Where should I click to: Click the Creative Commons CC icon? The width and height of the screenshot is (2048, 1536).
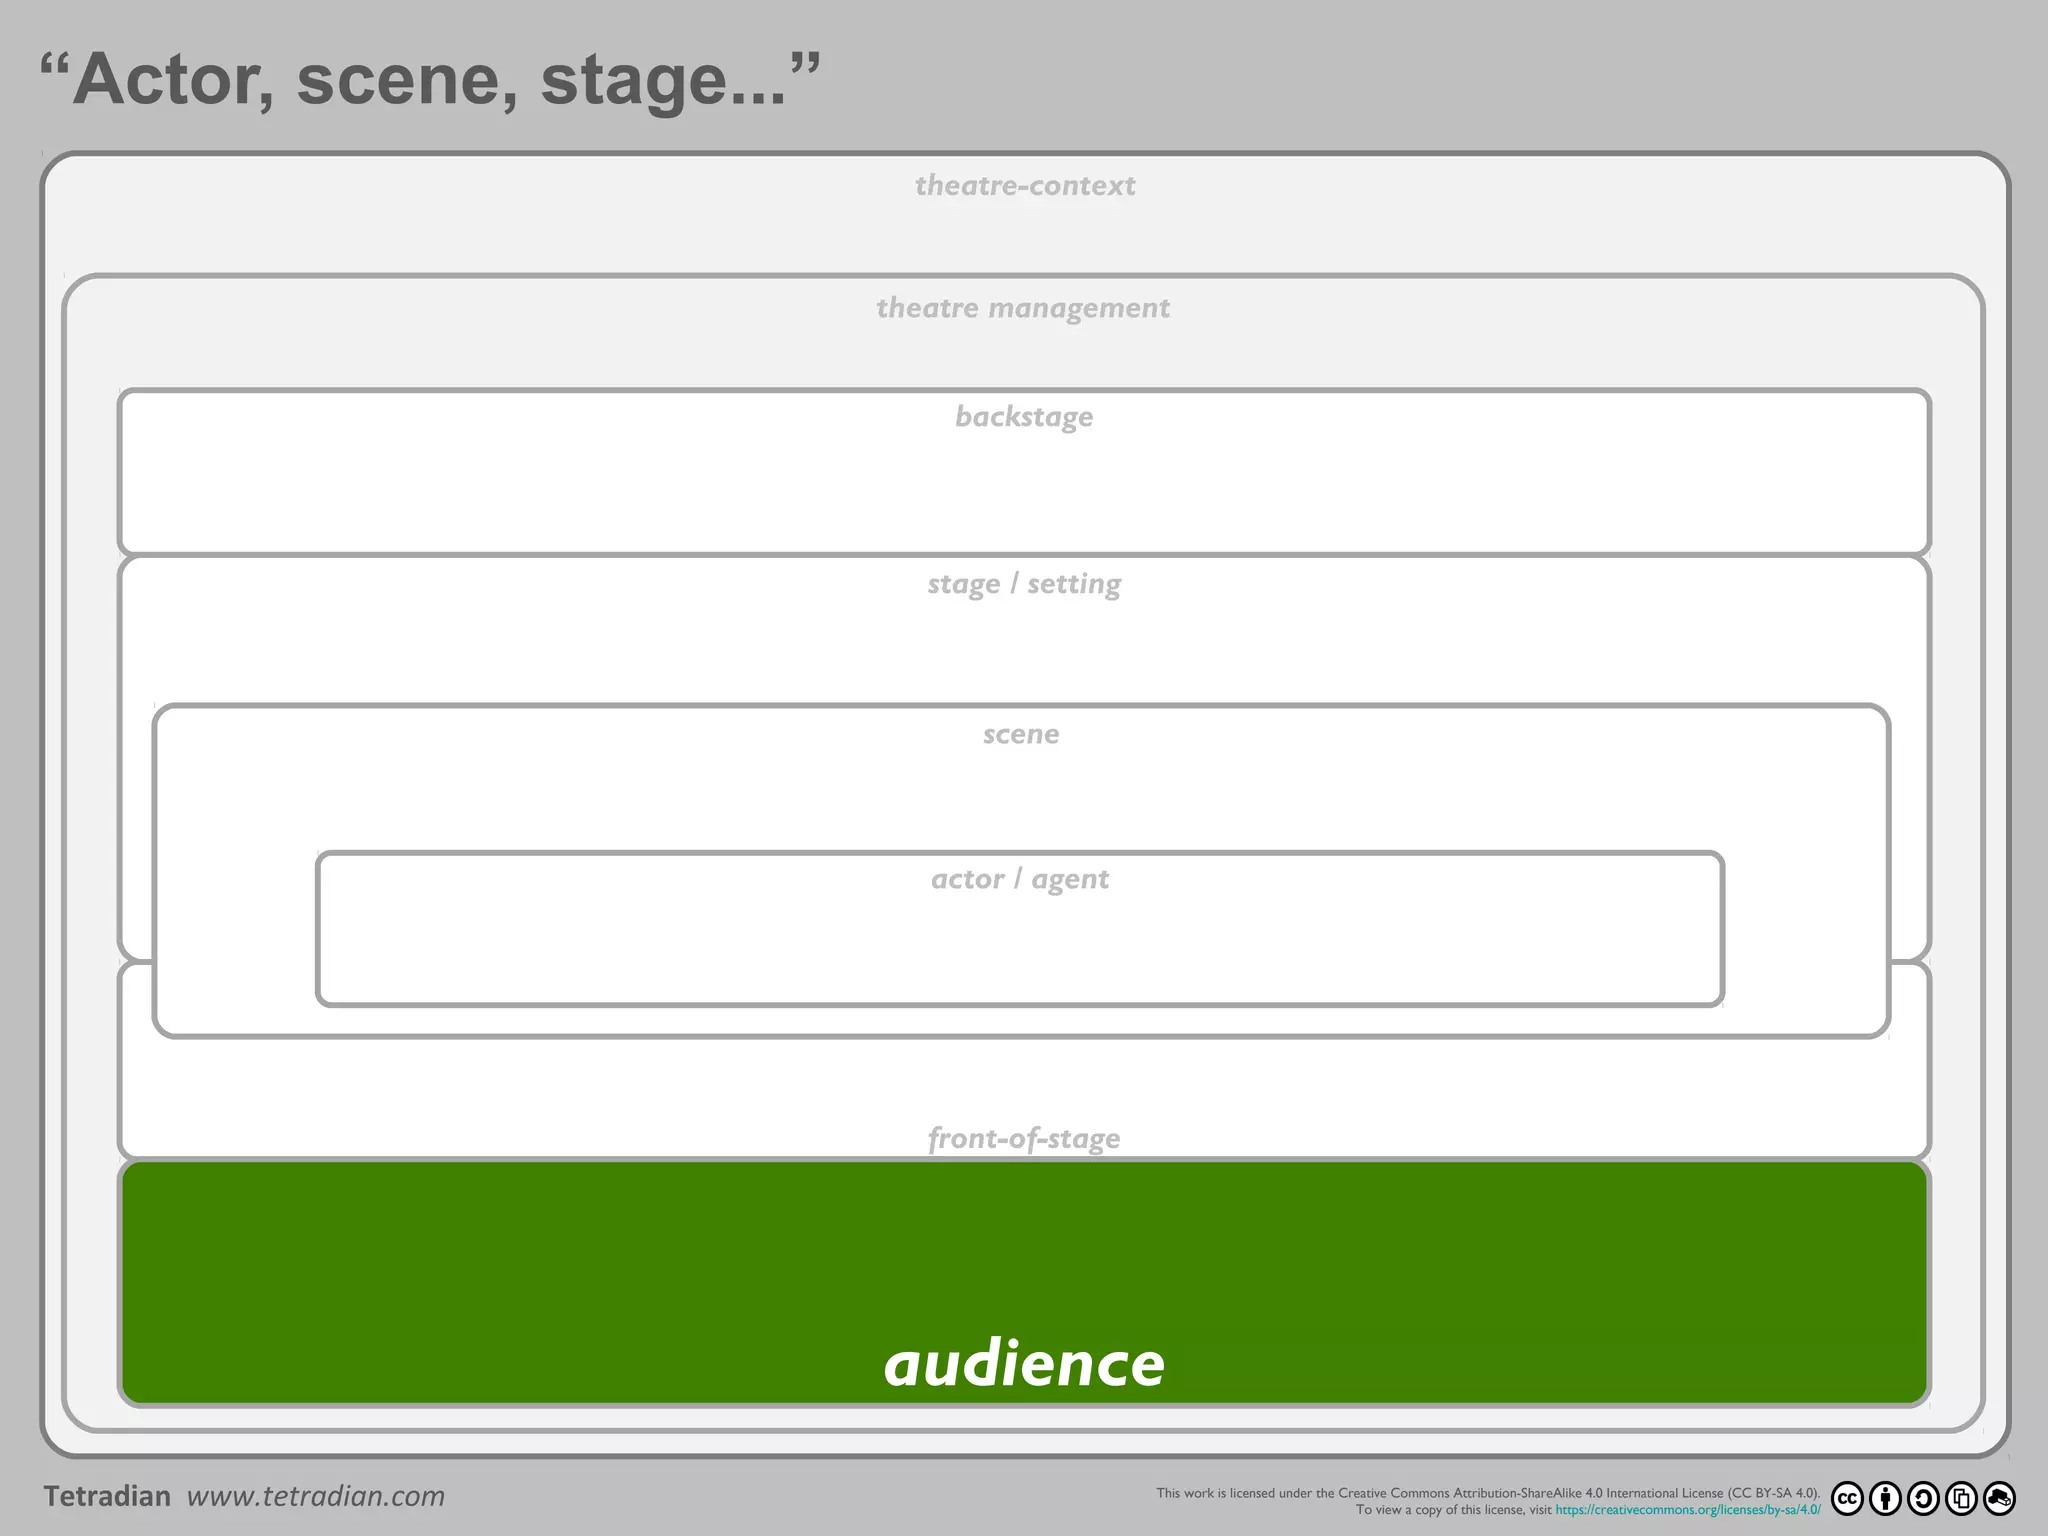[x=1847, y=1498]
